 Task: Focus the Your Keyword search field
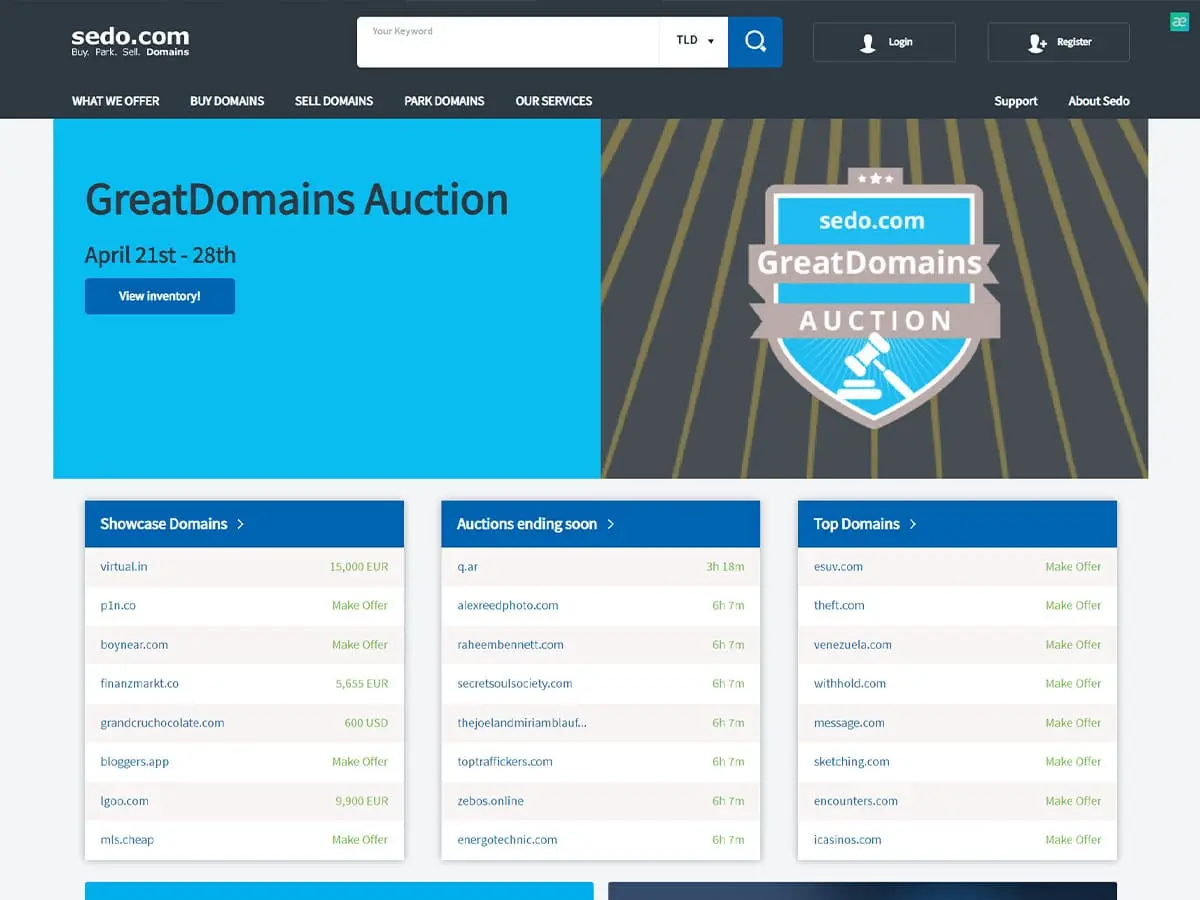(508, 45)
